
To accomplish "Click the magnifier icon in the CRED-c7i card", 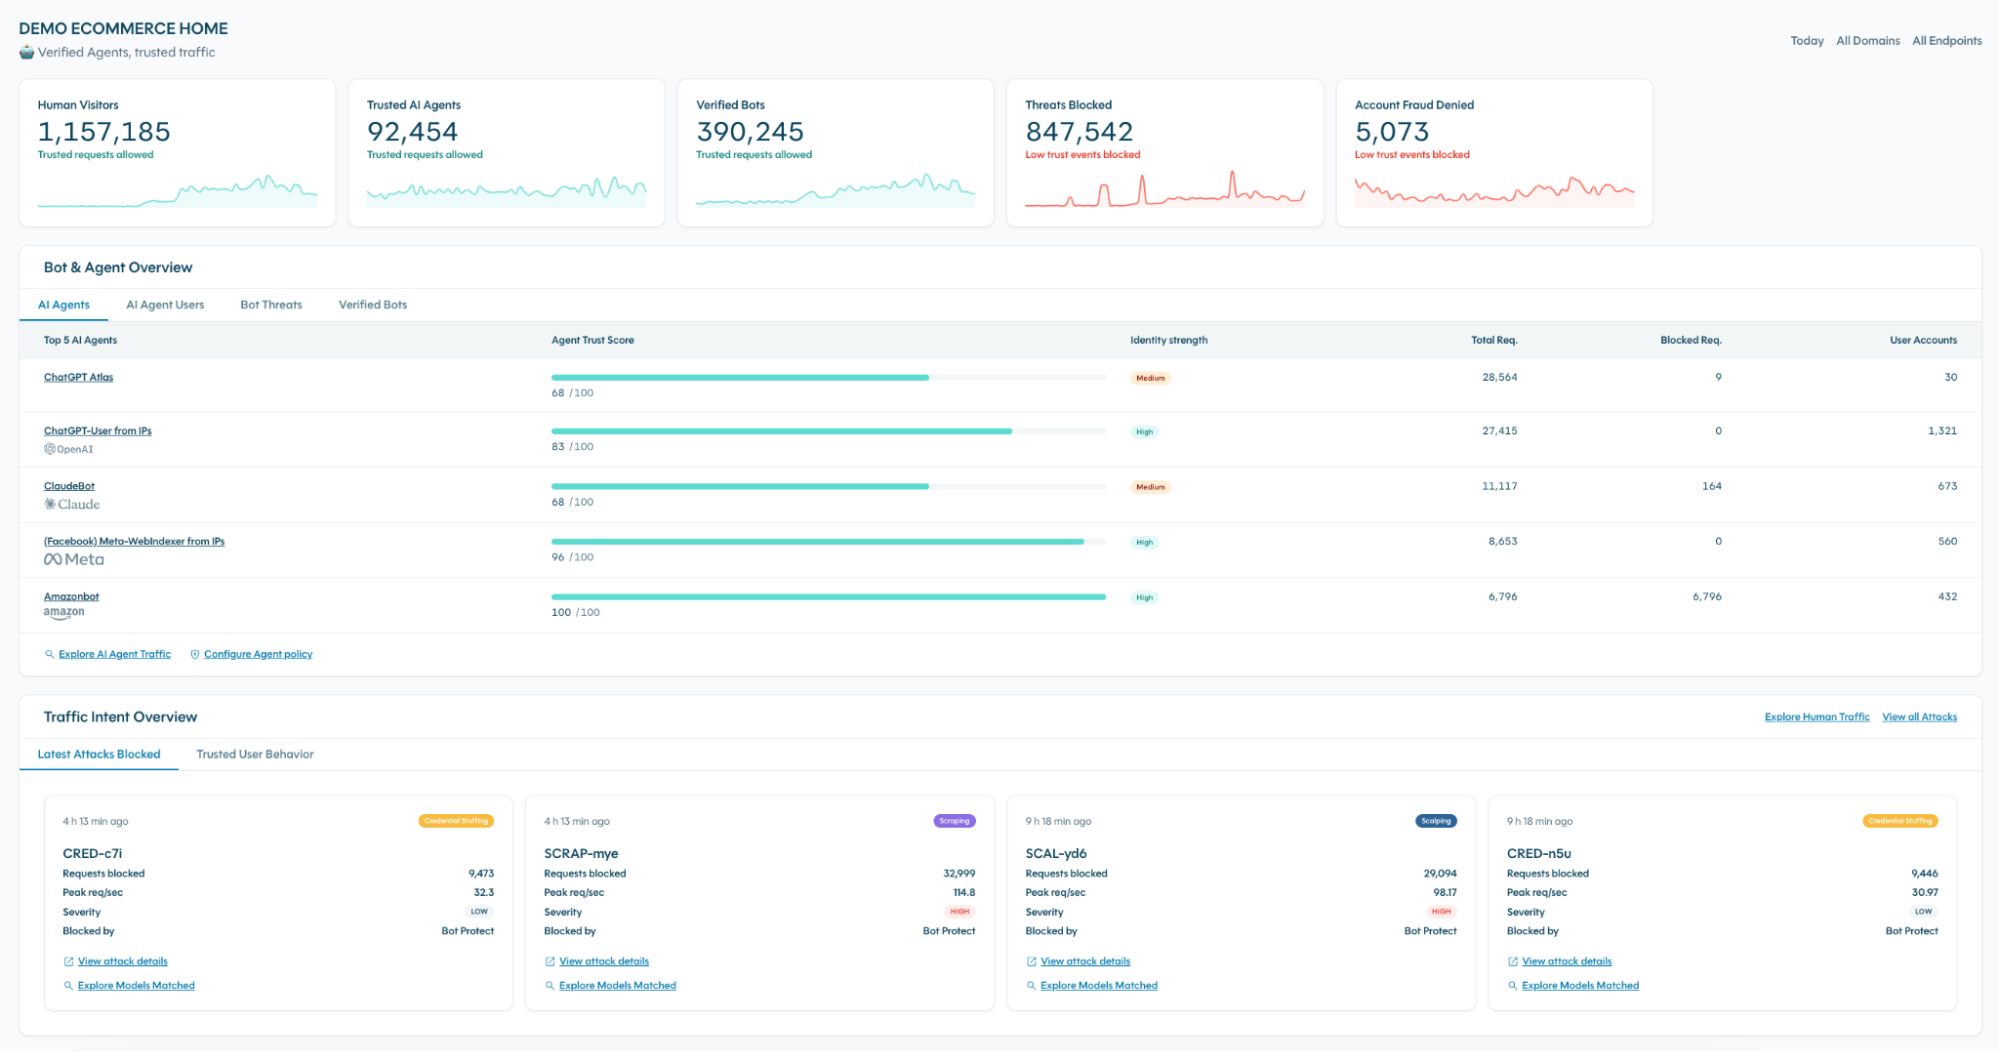I will (x=69, y=985).
